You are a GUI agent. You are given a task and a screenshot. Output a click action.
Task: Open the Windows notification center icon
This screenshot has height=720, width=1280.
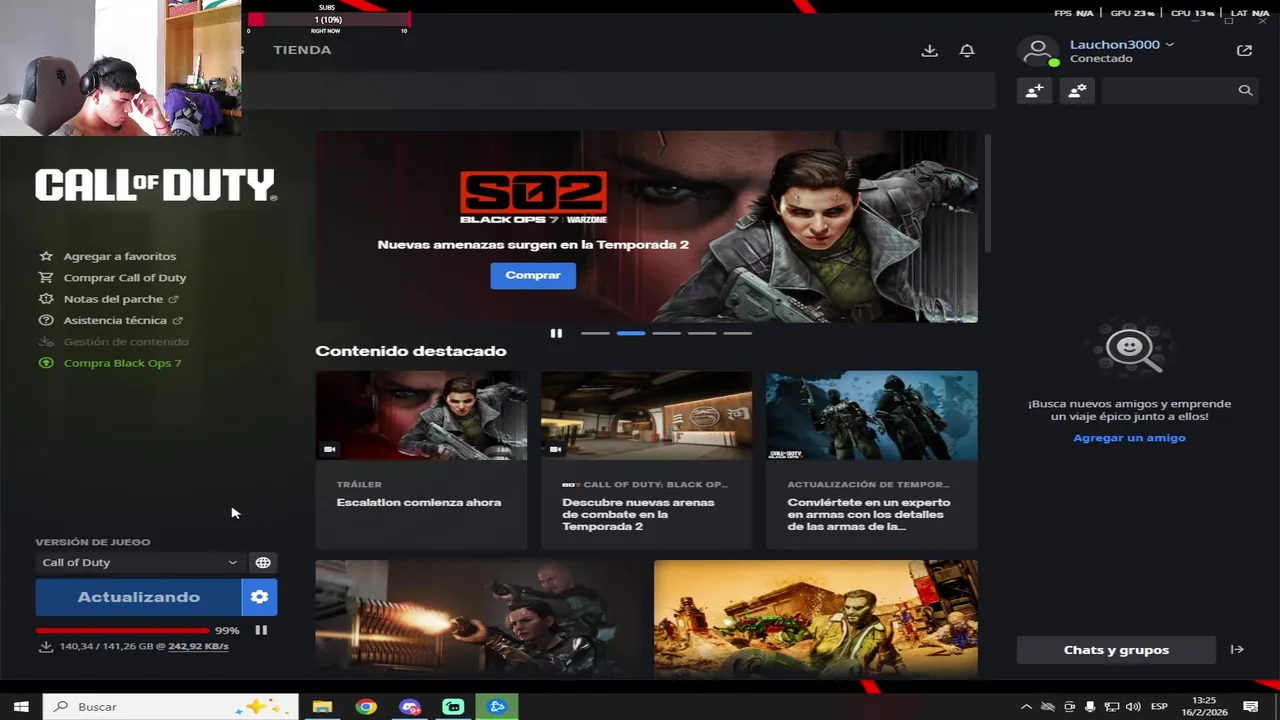1251,707
